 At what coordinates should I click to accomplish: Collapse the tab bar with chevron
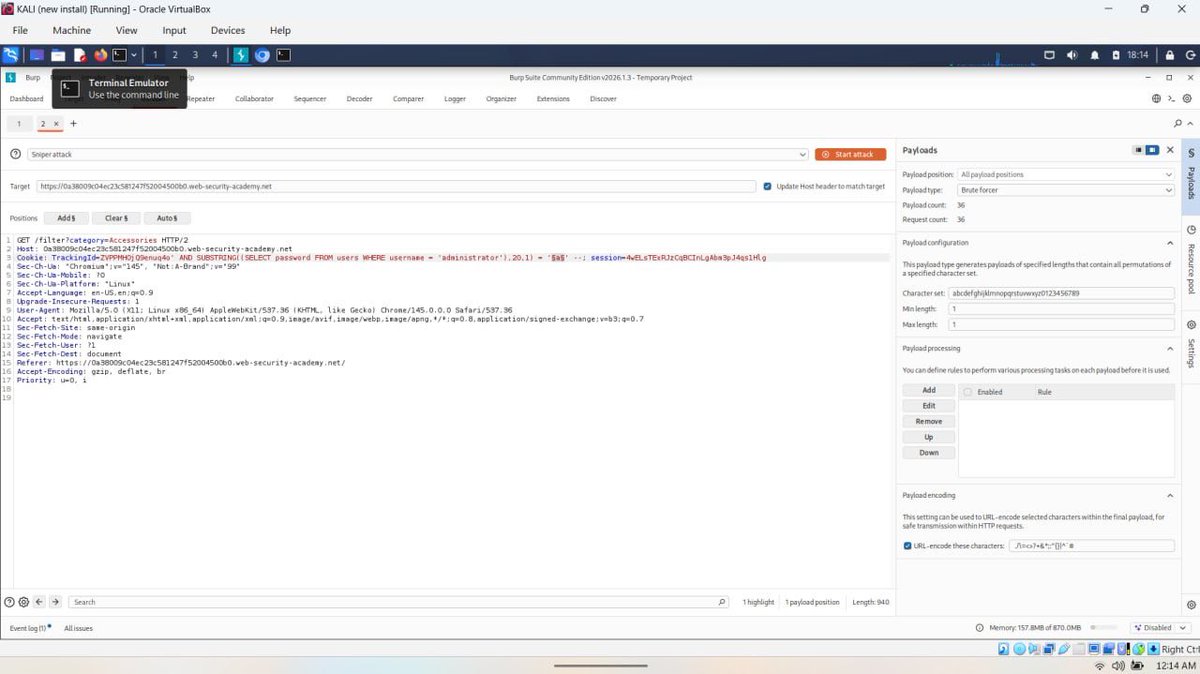(1190, 123)
